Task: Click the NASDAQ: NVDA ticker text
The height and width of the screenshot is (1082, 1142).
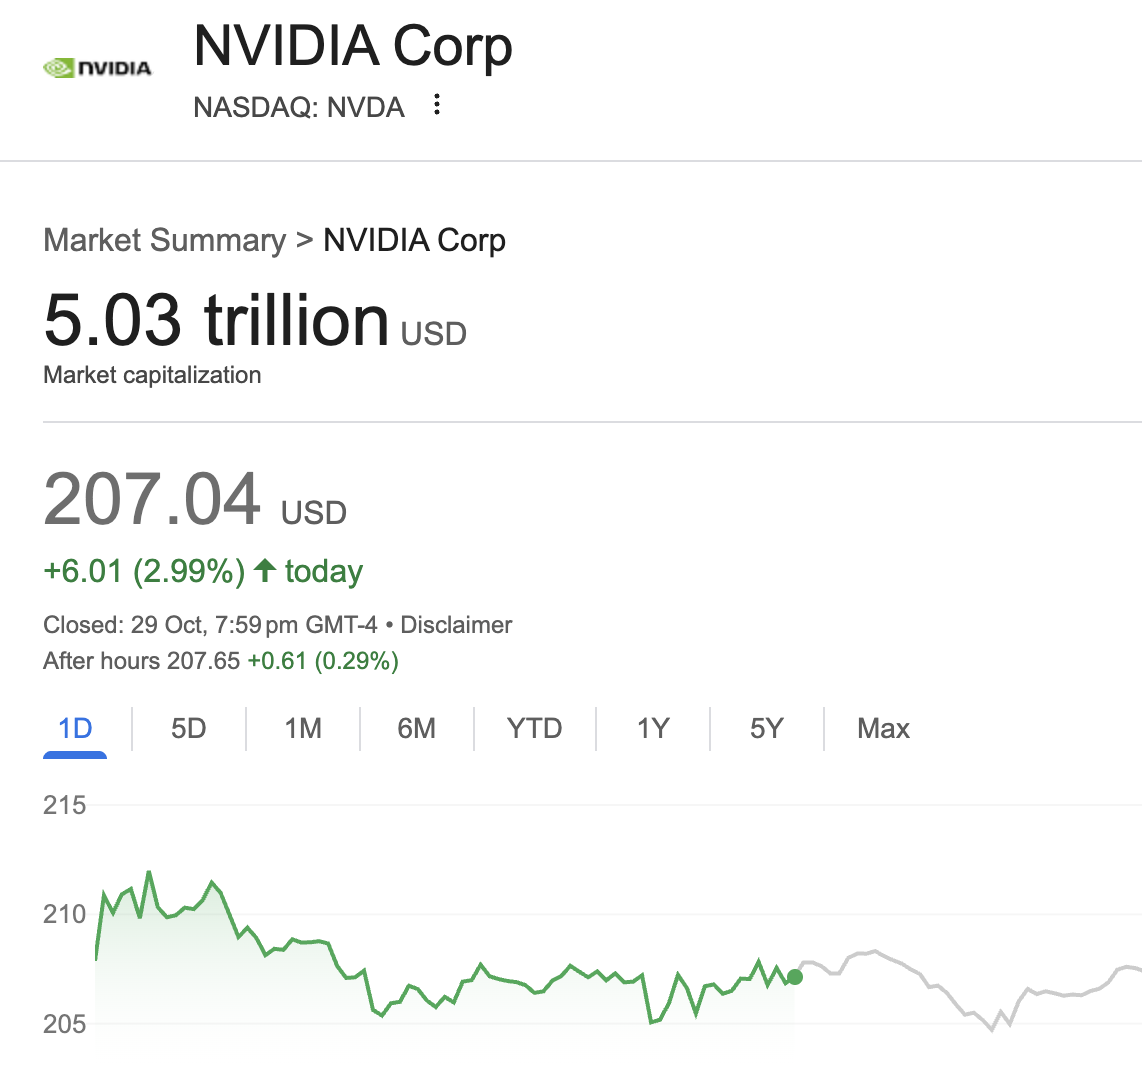Action: tap(299, 107)
